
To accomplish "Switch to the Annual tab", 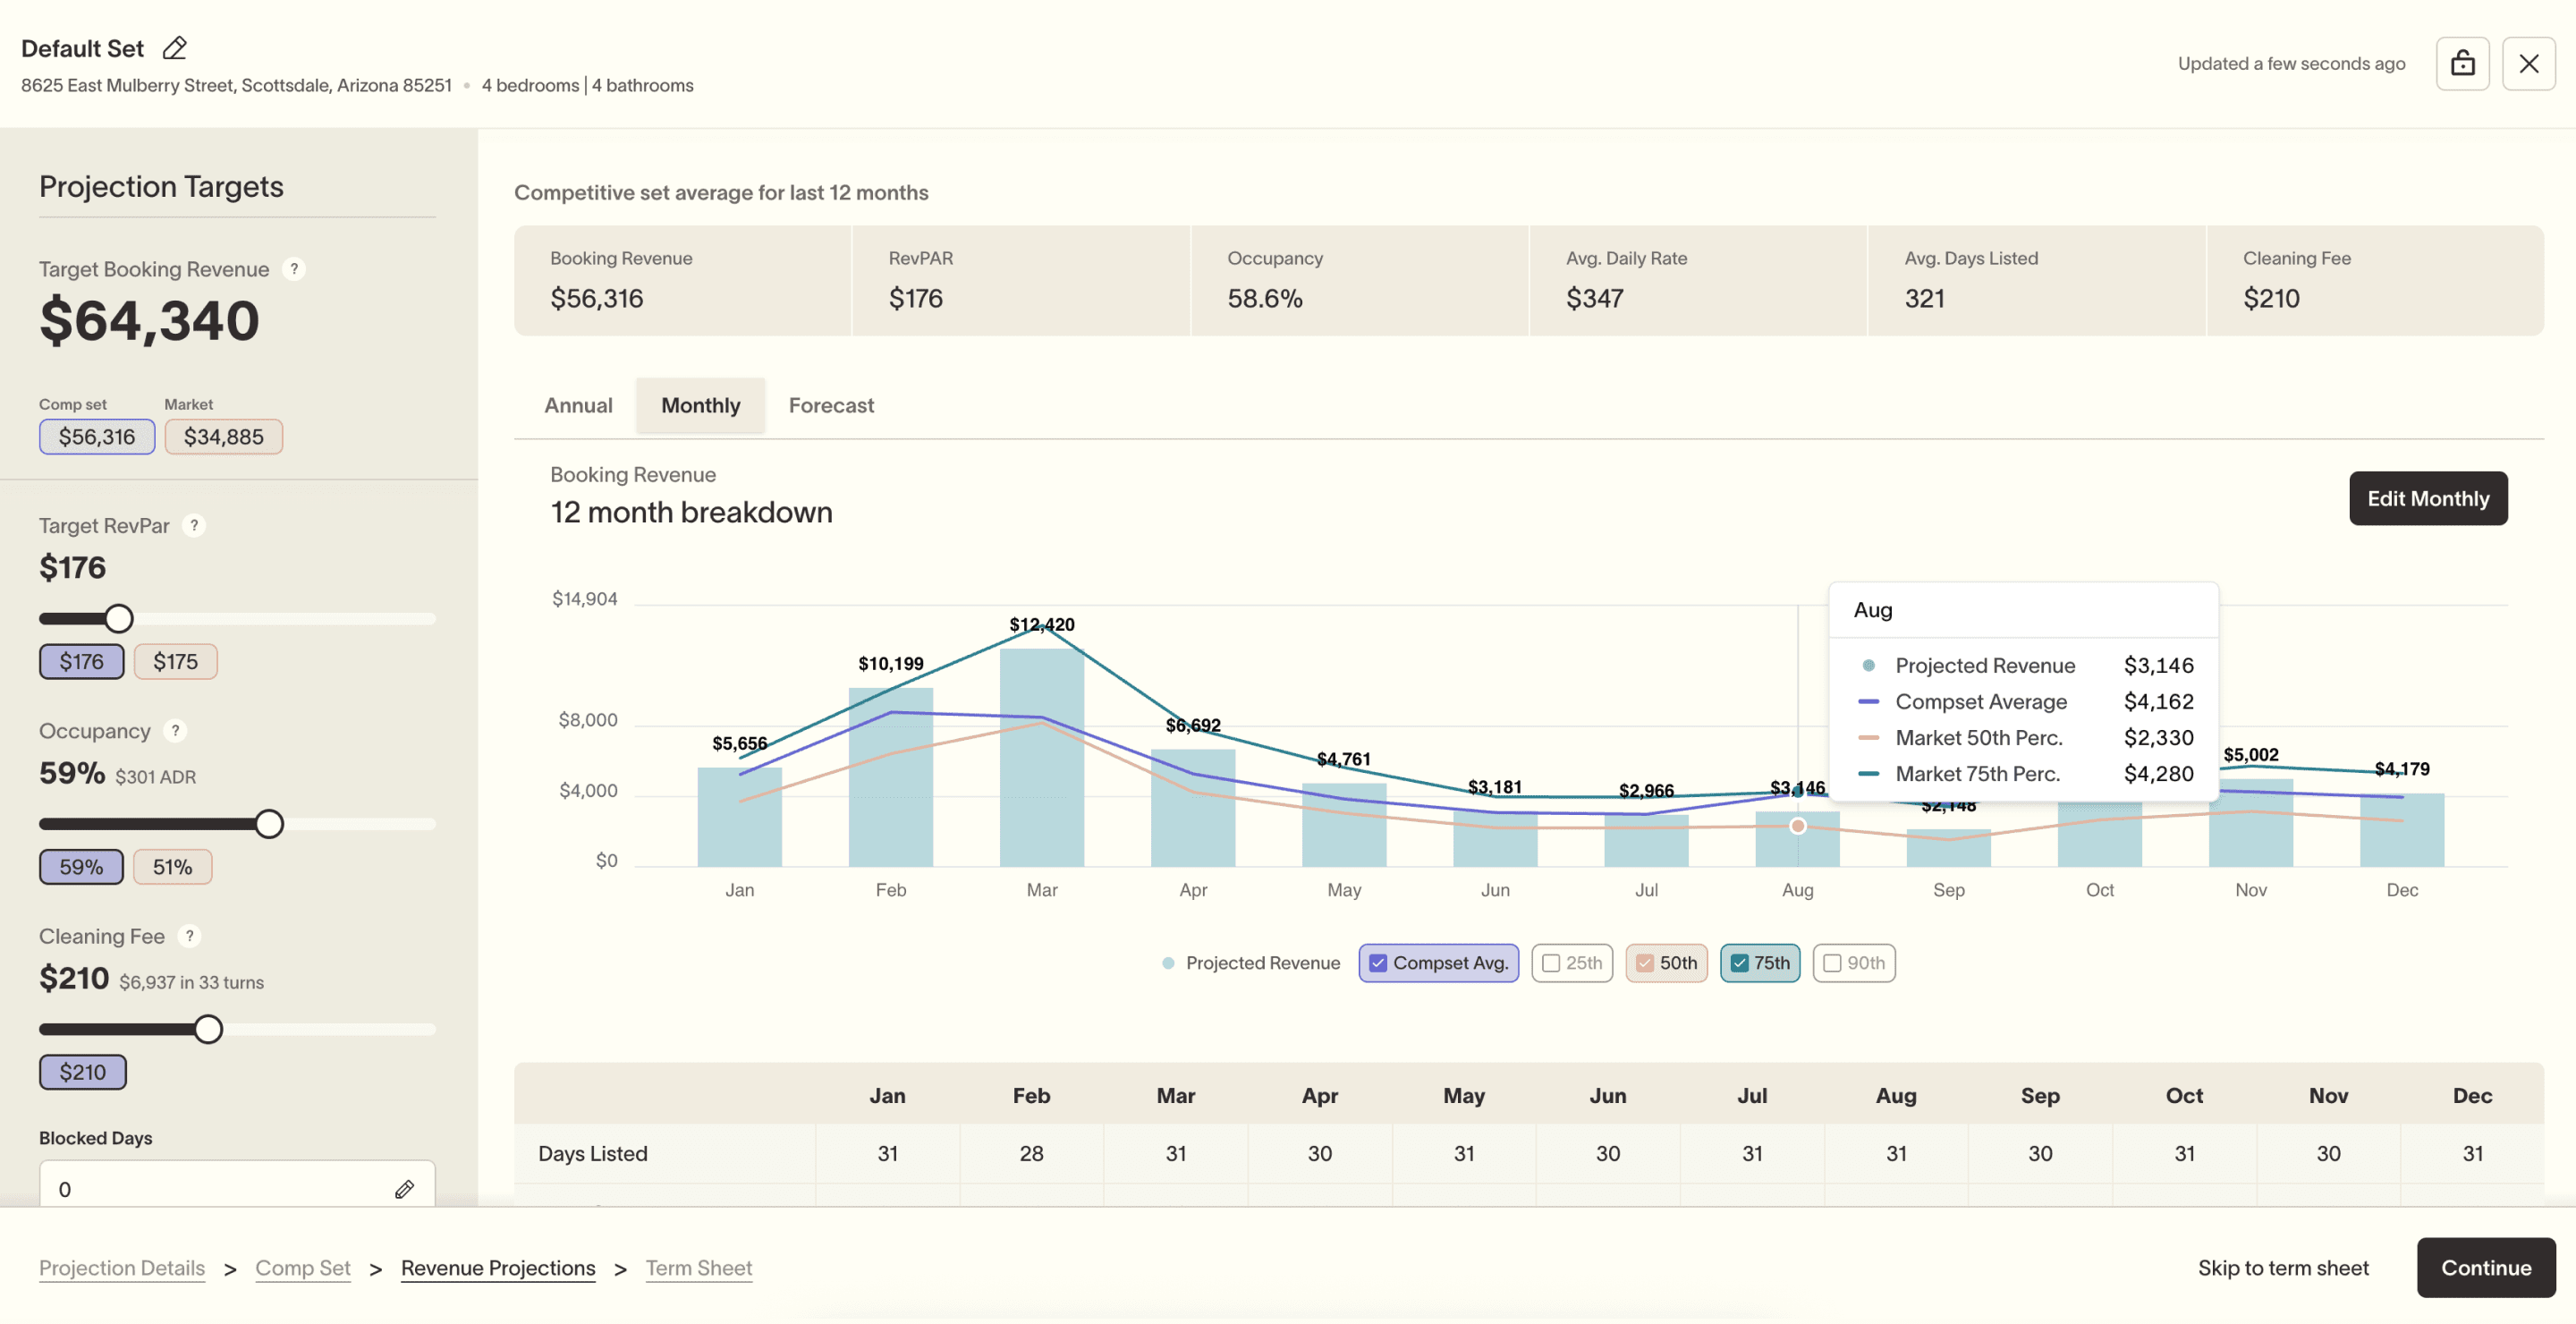I will coord(578,405).
